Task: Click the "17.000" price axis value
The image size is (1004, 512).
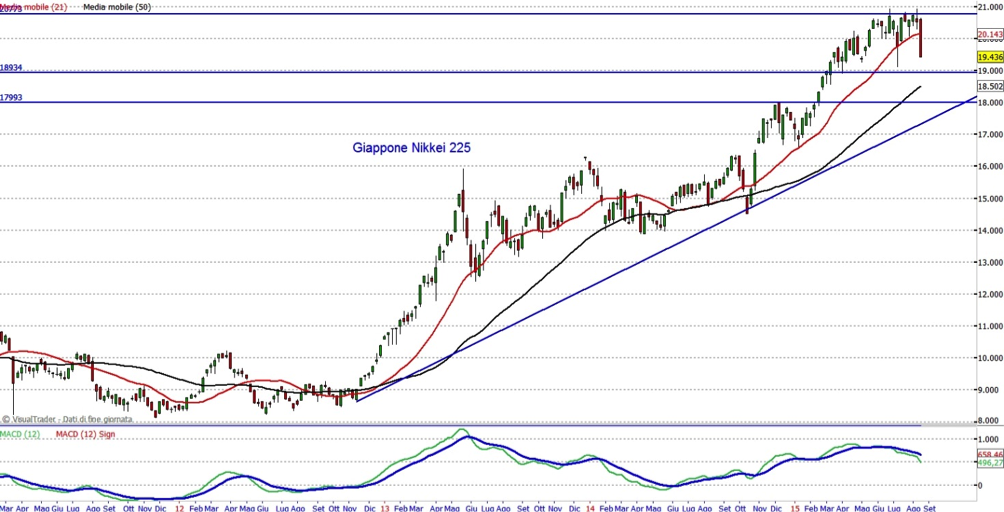Action: click(x=990, y=134)
